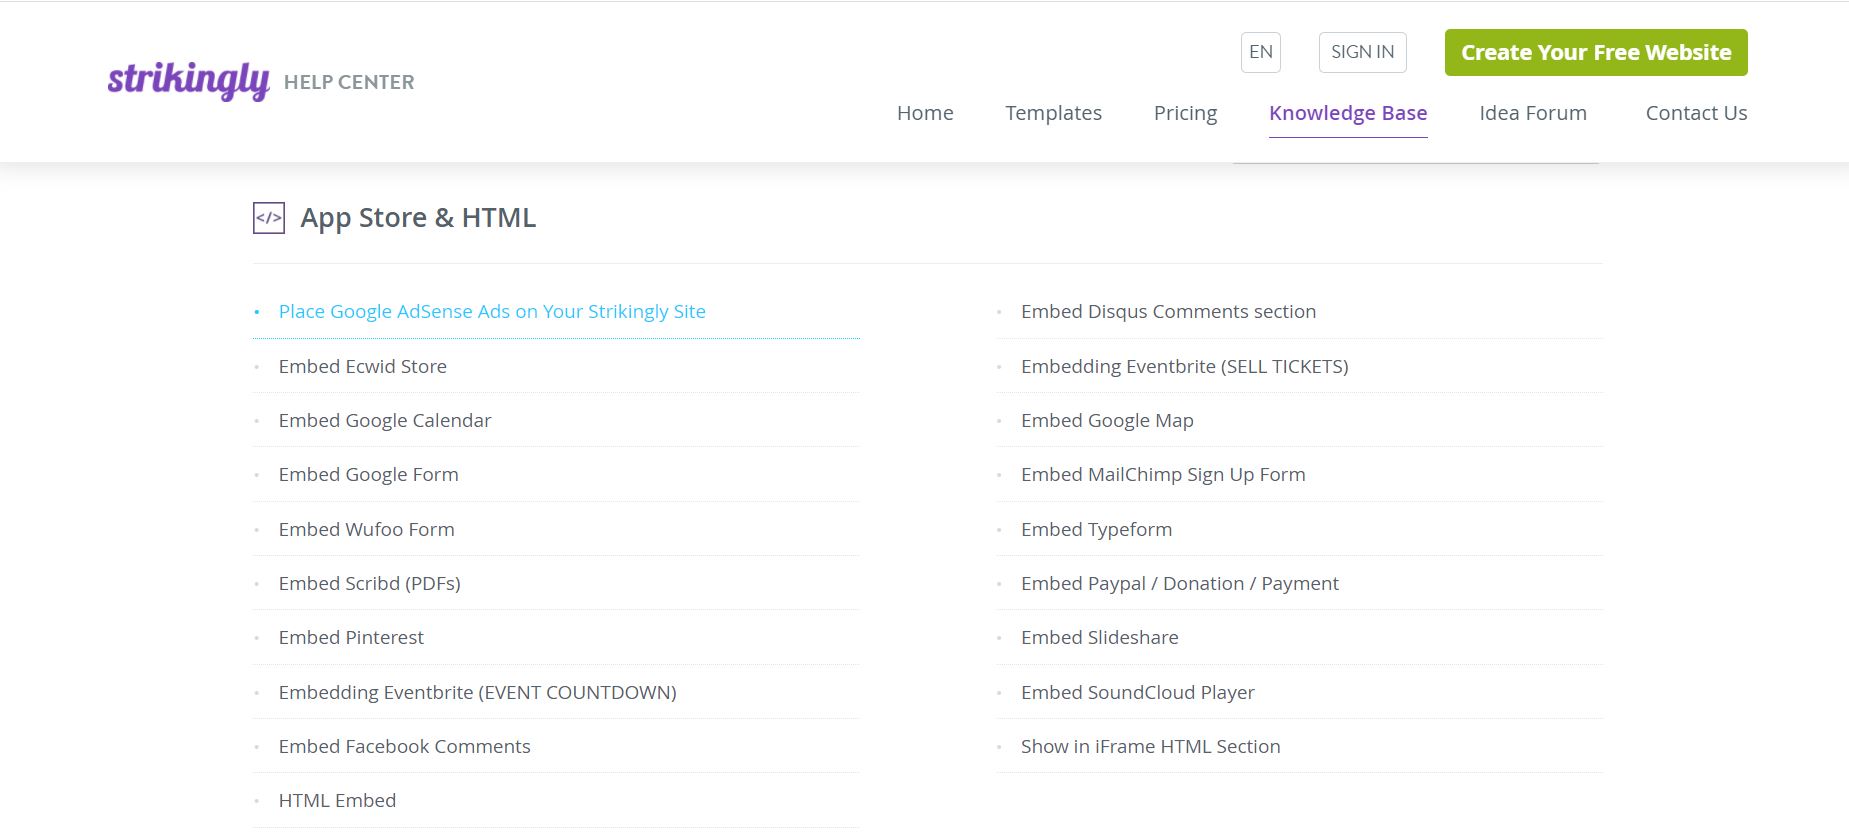
Task: Open the Embed Wufoo Form article
Action: point(367,529)
